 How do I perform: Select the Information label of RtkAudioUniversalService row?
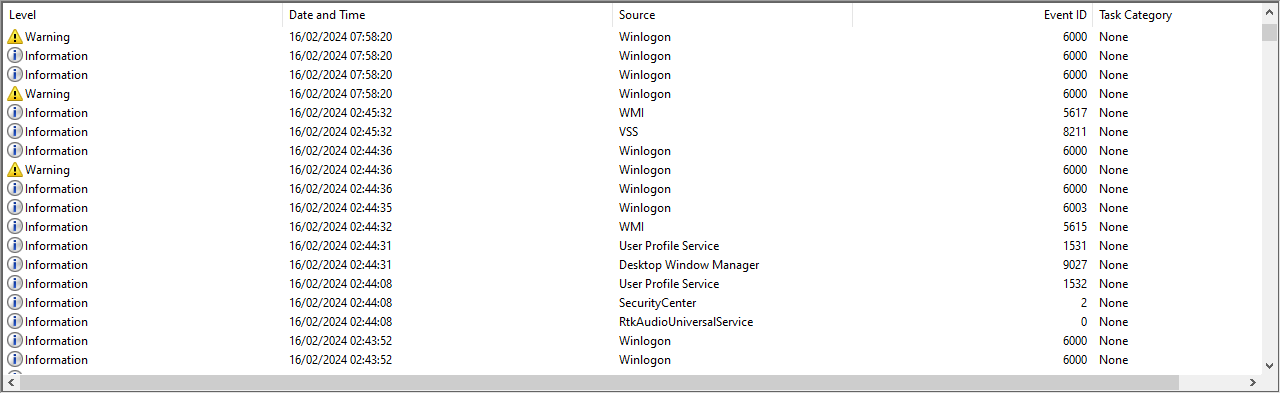coord(56,322)
